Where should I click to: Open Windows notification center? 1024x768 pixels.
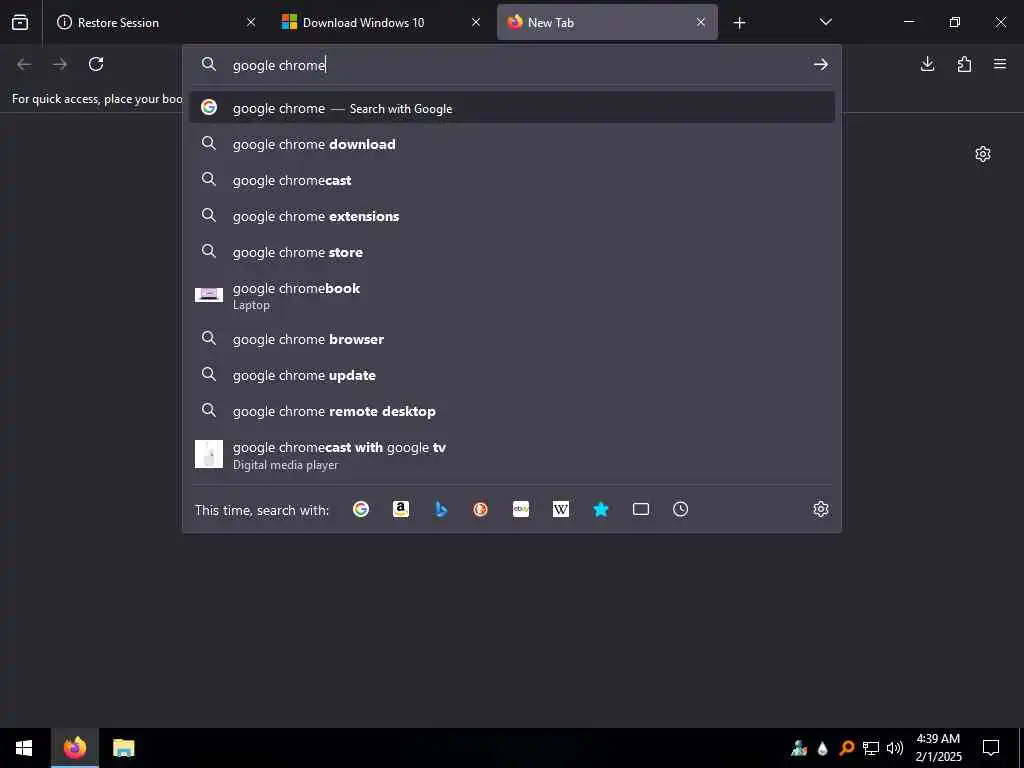pos(991,748)
